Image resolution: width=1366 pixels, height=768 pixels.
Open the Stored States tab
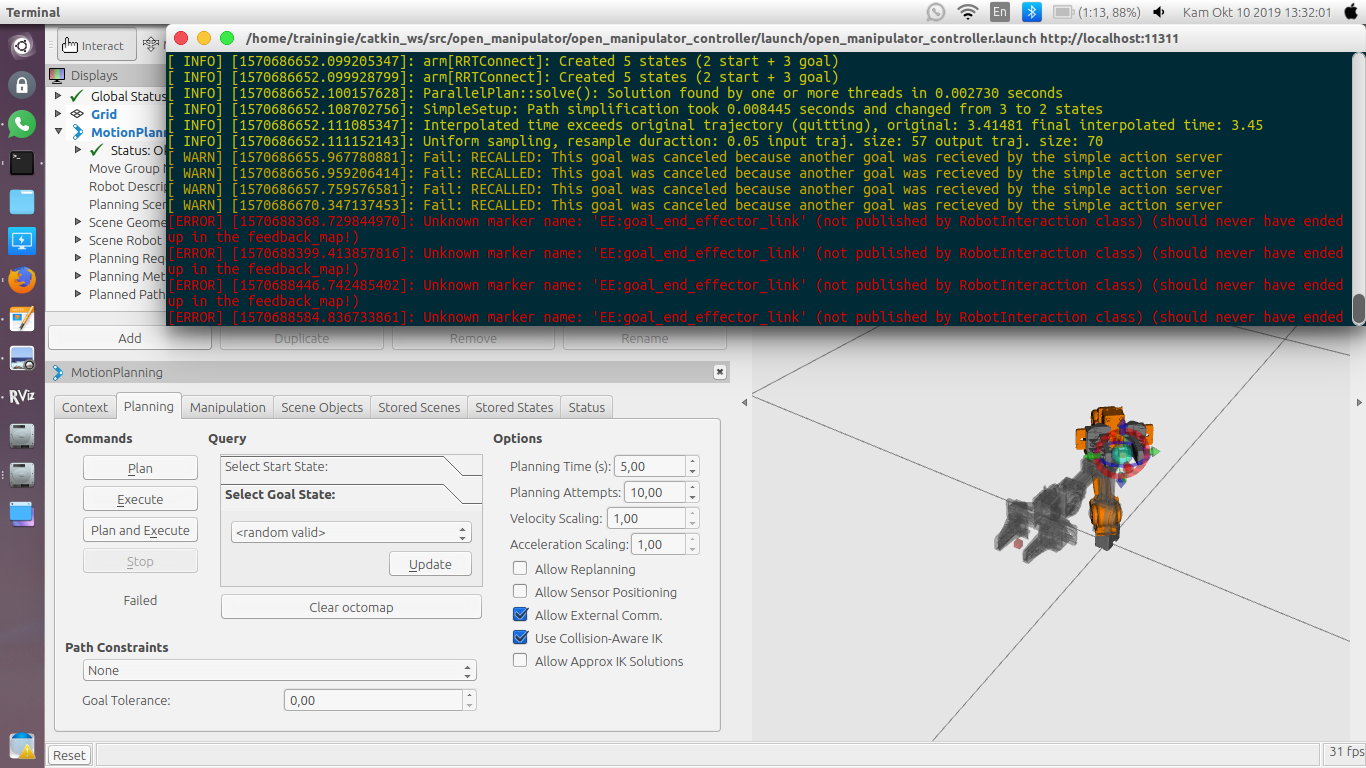tap(514, 407)
